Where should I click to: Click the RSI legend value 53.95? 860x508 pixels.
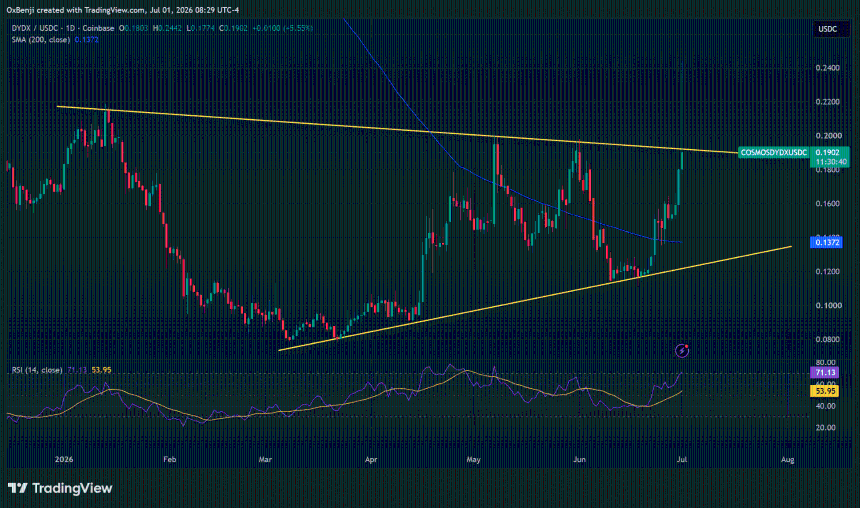pos(101,370)
